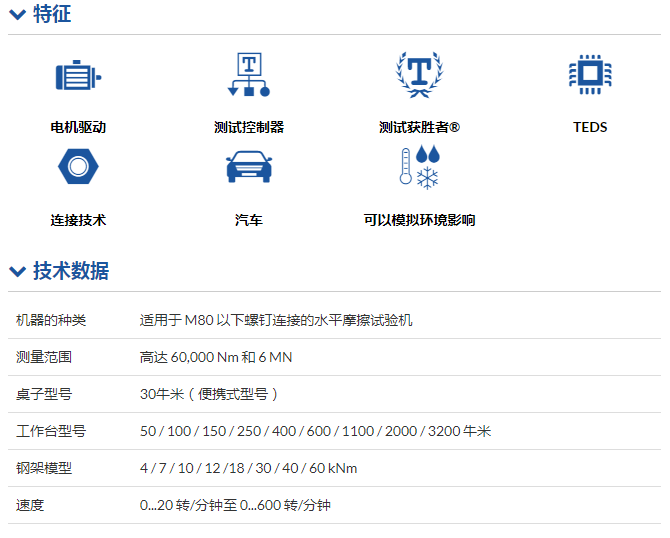Click the 工作台型号 values row
The width and height of the screenshot is (670, 538).
[315, 431]
